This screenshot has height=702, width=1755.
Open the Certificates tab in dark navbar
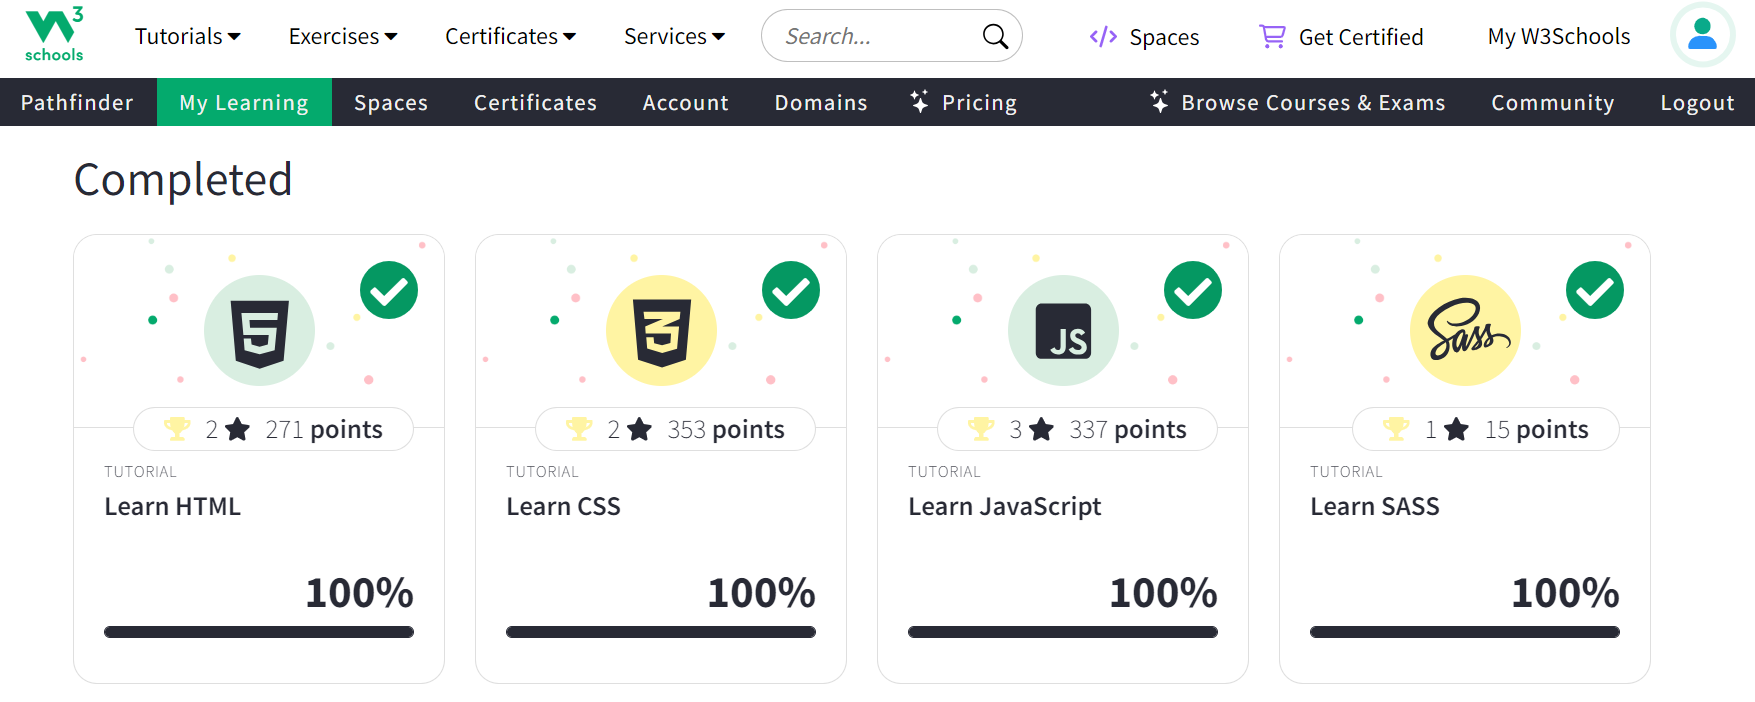(535, 102)
